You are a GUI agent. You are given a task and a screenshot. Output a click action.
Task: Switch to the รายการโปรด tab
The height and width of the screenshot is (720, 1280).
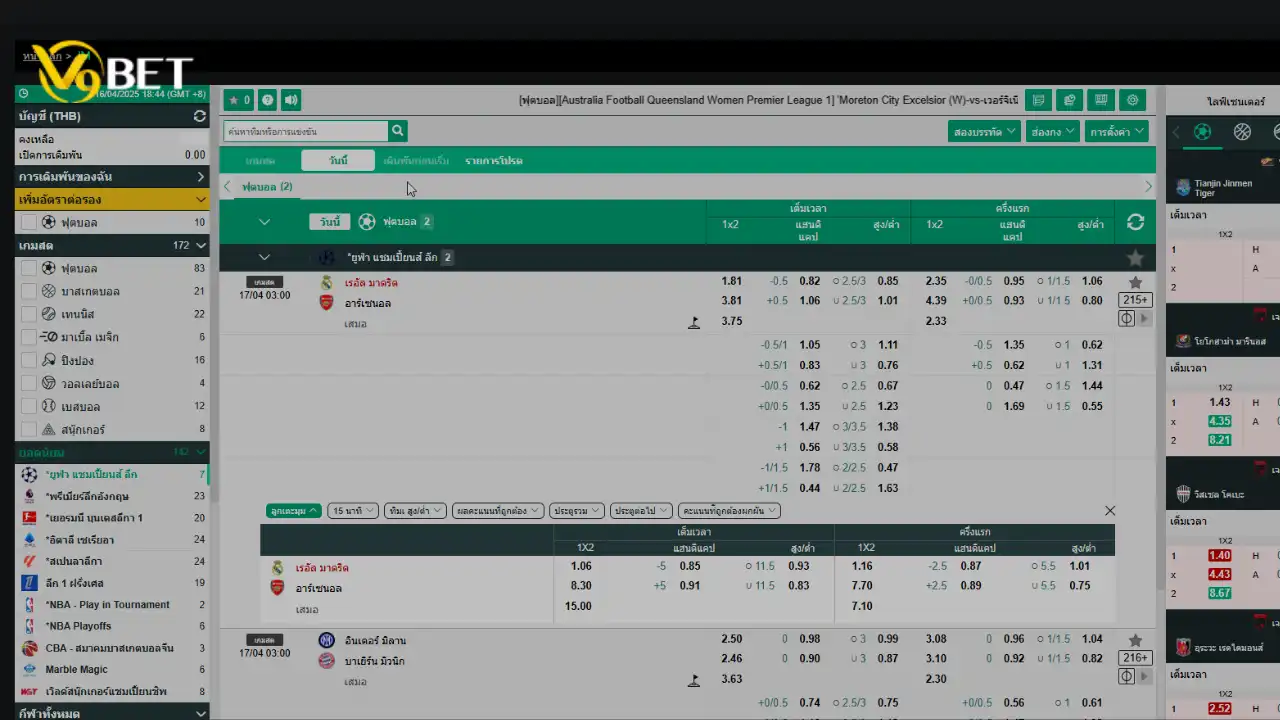494,161
